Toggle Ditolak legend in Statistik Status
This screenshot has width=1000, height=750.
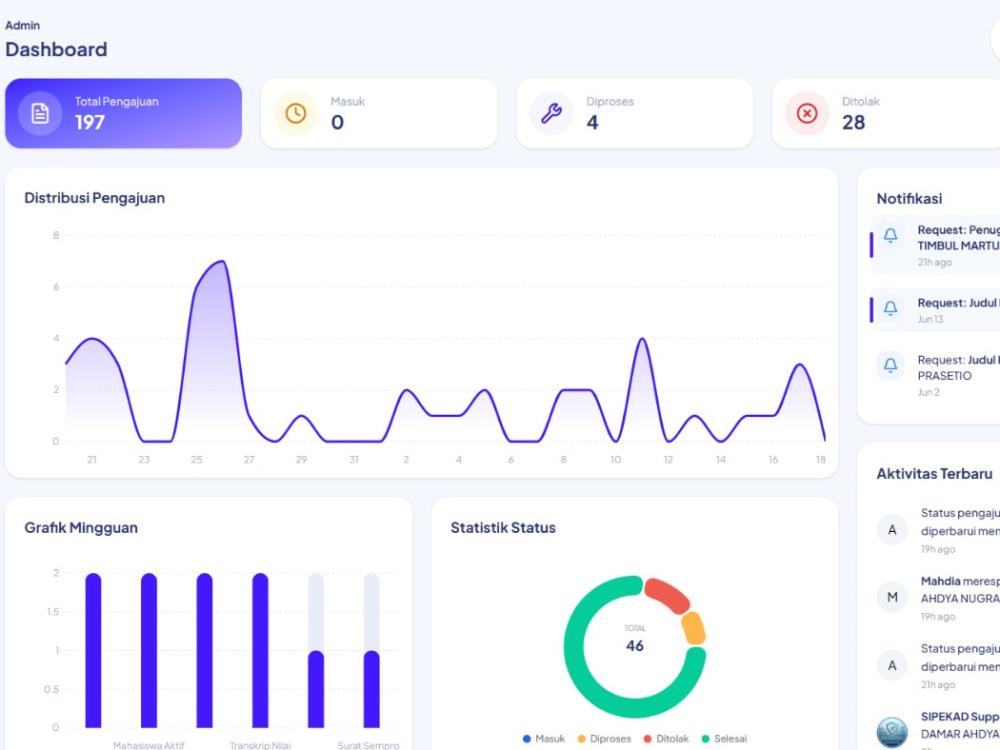click(666, 739)
